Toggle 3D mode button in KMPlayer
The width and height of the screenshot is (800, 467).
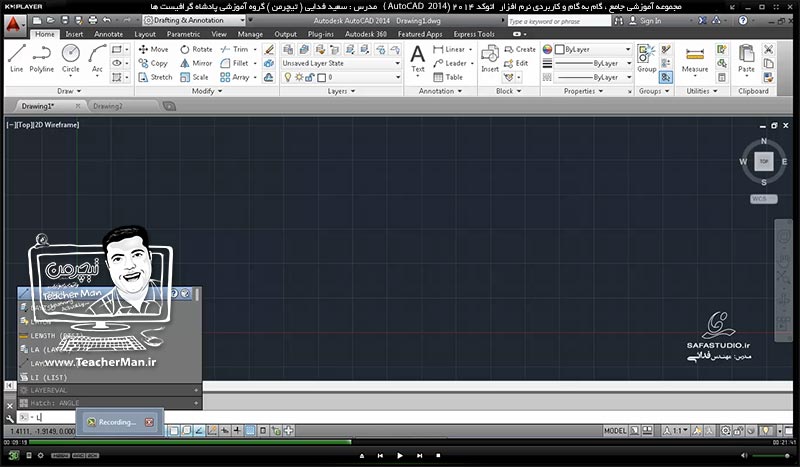click(13, 455)
